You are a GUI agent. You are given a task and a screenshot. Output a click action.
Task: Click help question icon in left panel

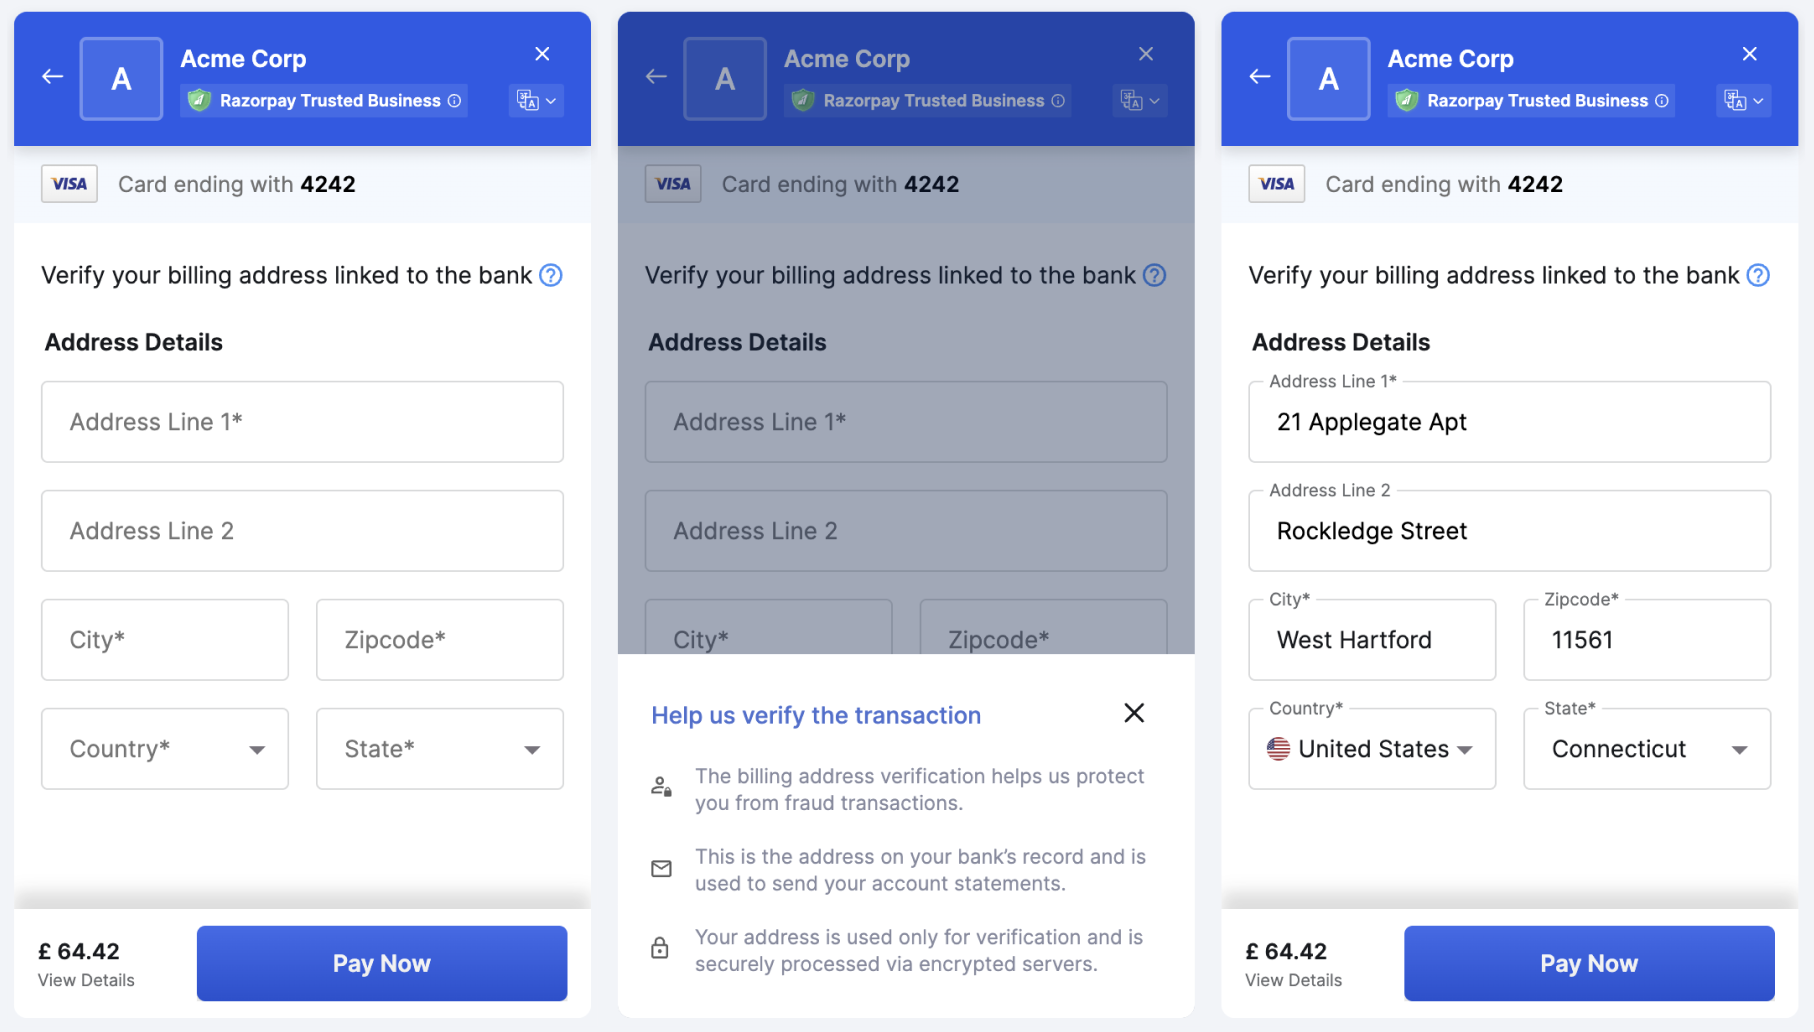551,275
